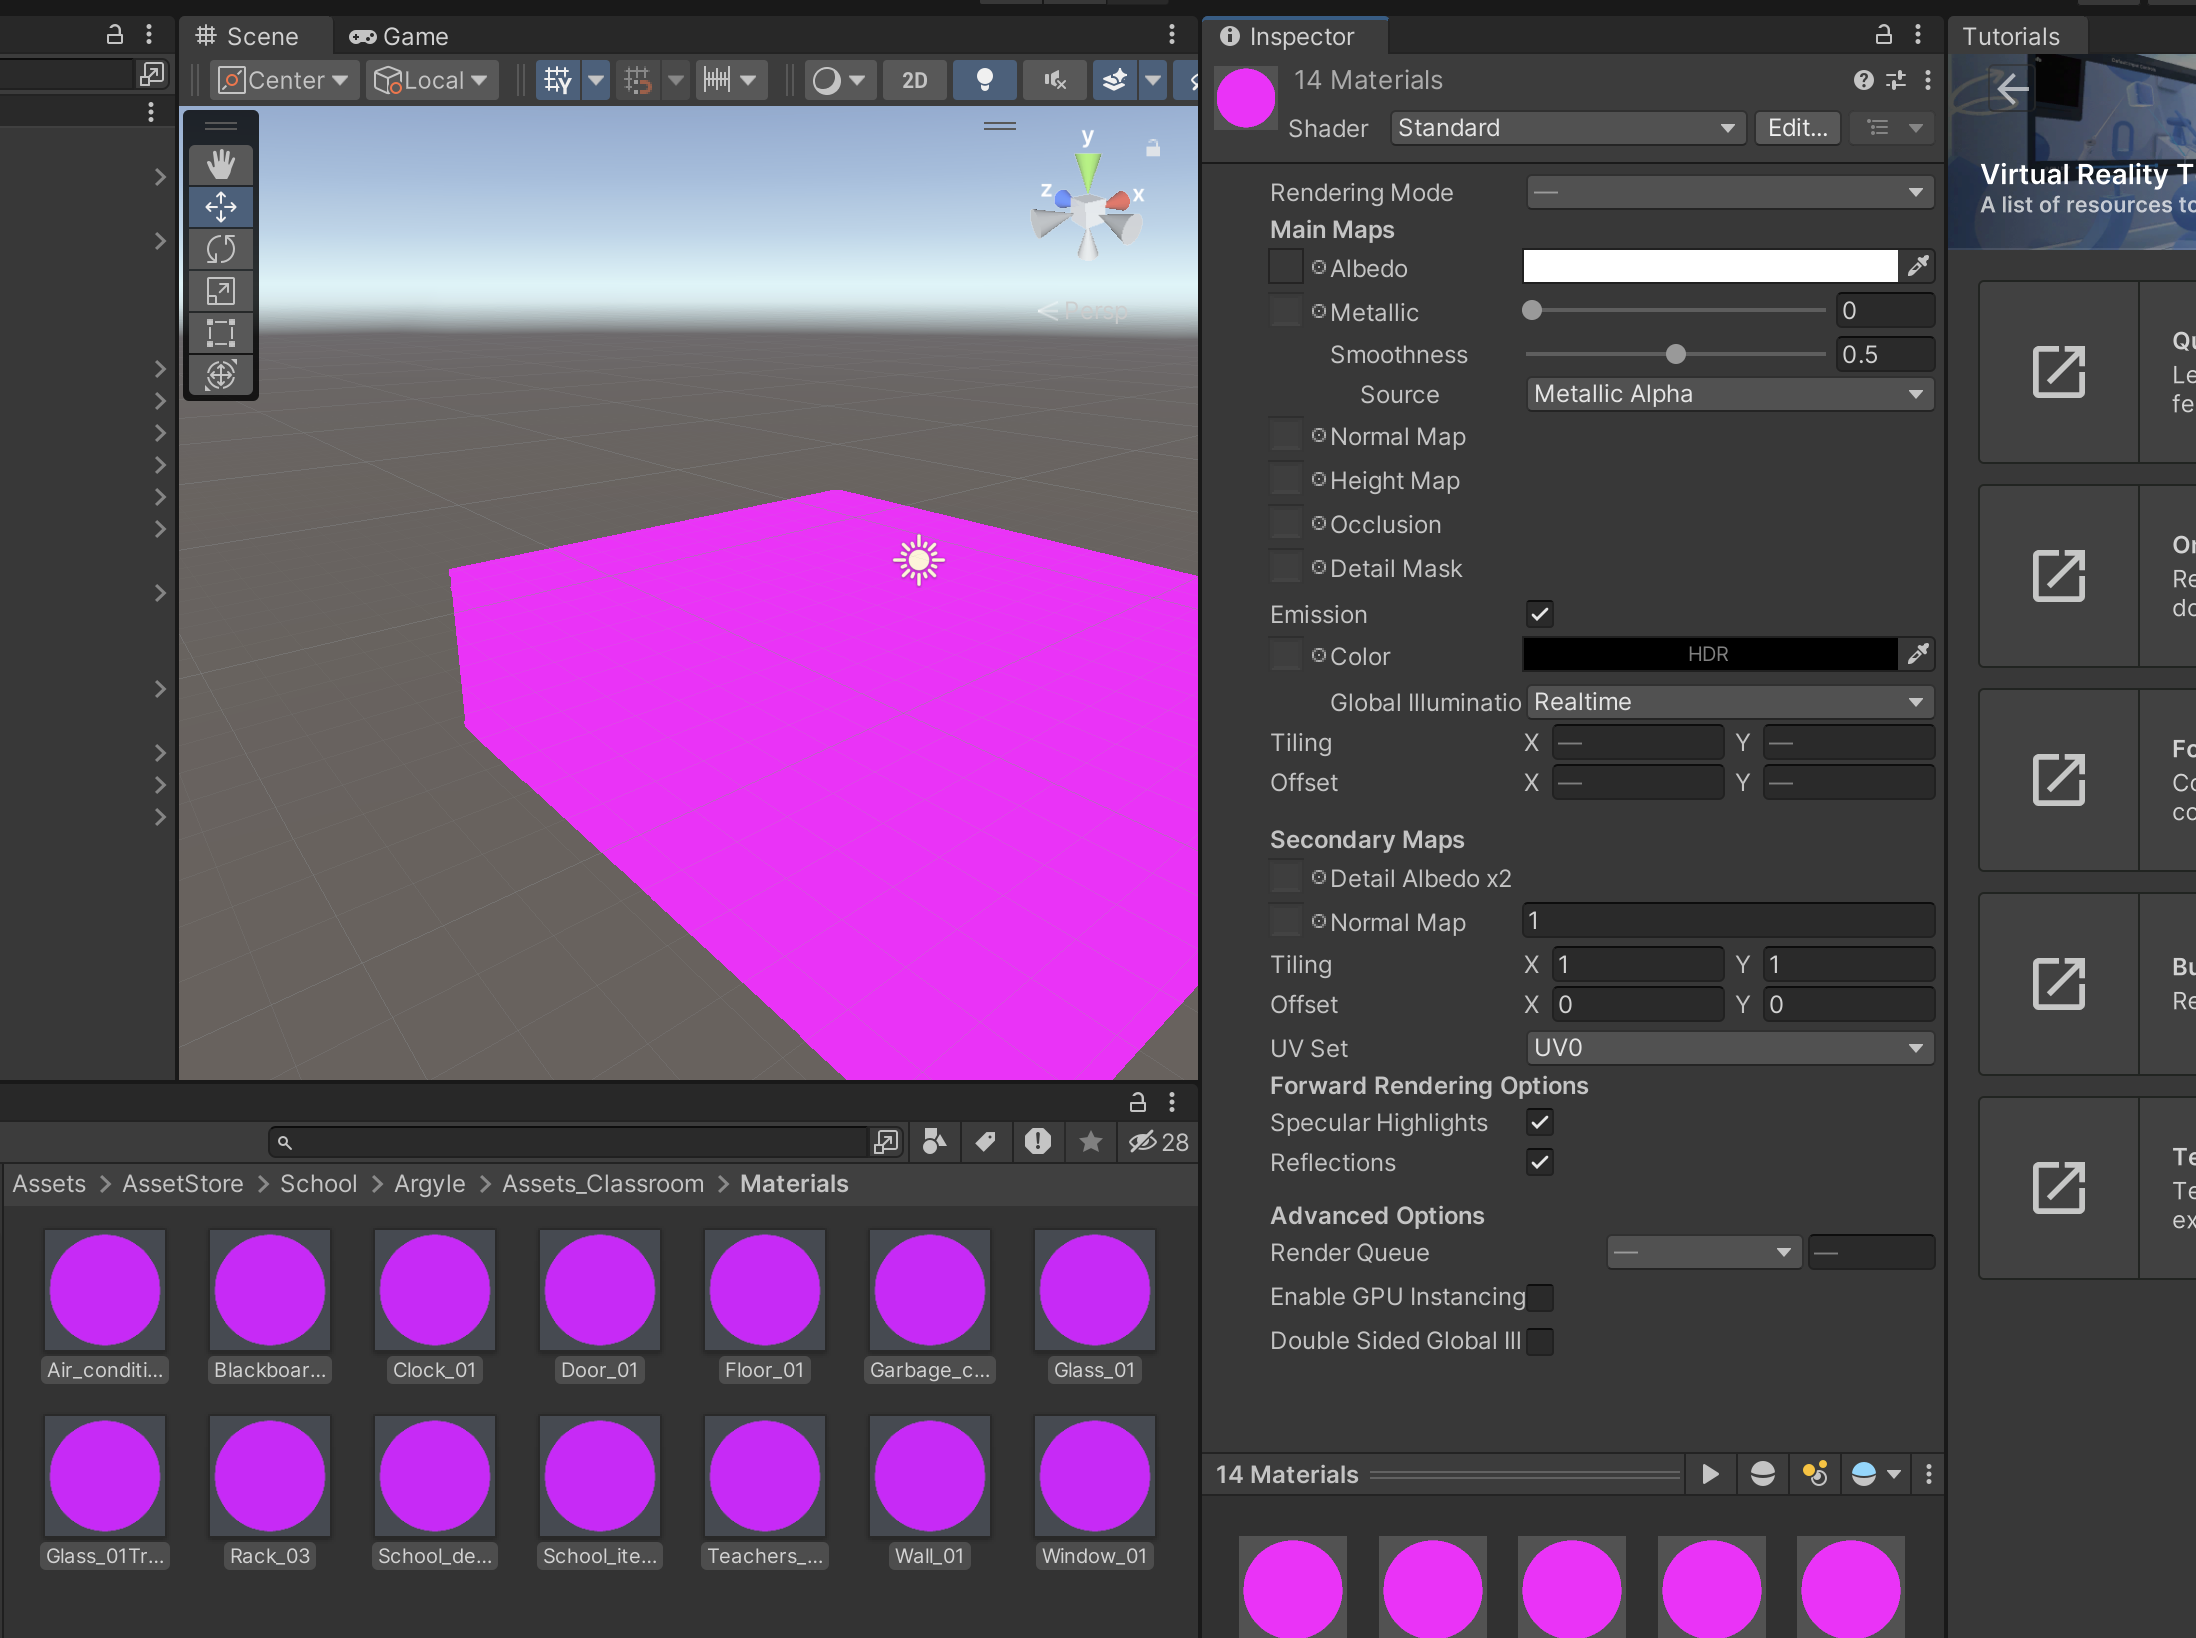This screenshot has width=2196, height=1638.
Task: Disable Specular Highlights checkbox
Action: (x=1540, y=1122)
